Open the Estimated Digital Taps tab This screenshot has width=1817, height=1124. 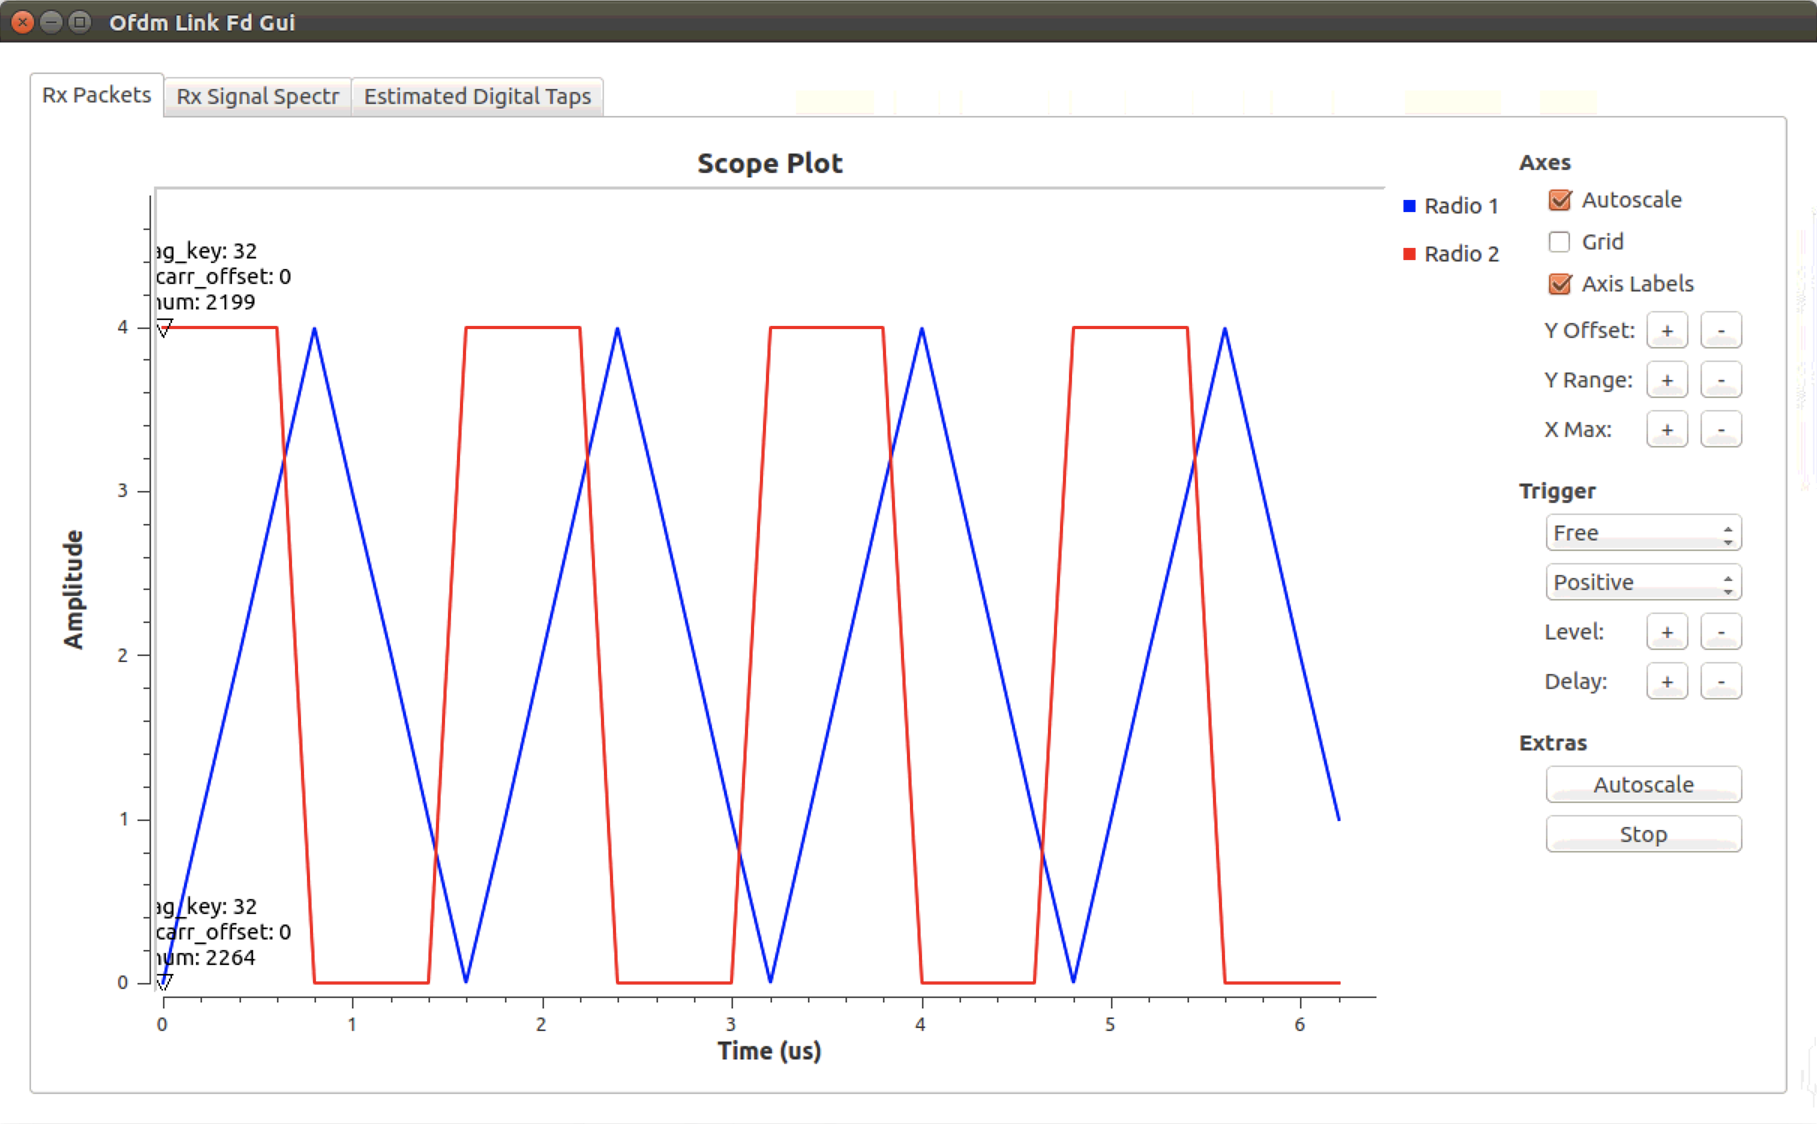(477, 97)
